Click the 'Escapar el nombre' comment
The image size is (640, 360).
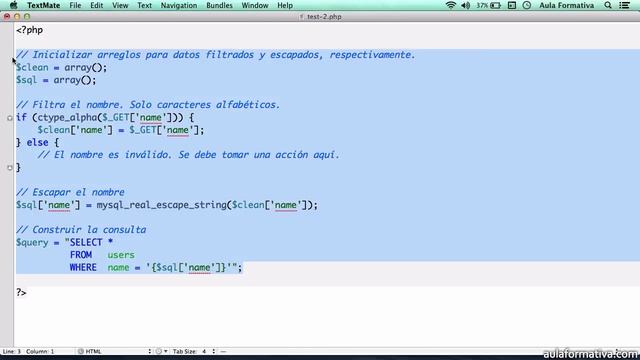(70, 192)
